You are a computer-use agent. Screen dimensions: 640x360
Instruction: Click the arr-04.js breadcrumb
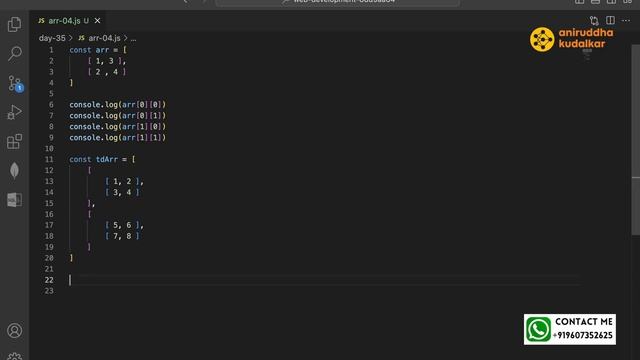point(100,38)
